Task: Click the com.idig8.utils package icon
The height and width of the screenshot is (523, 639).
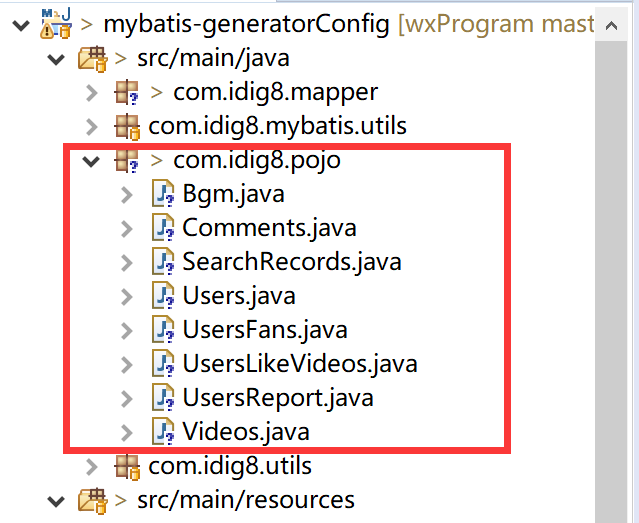Action: click(125, 466)
